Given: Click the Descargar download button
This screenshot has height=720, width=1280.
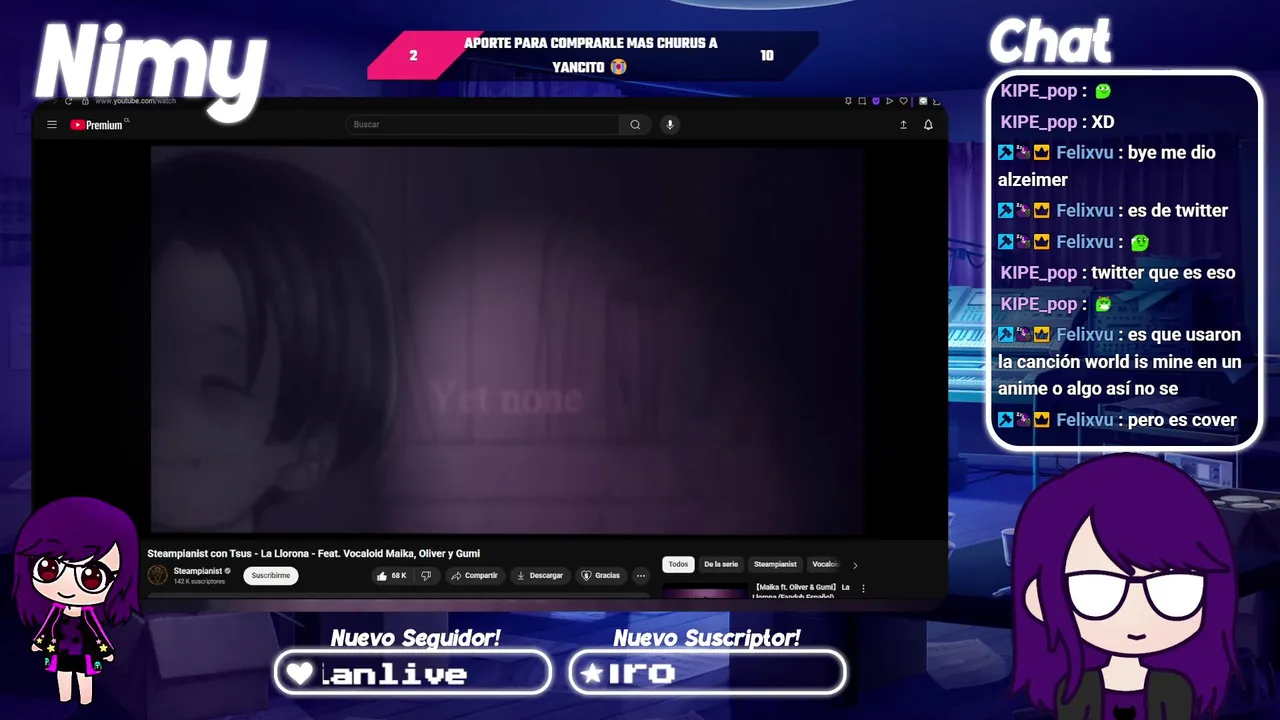Looking at the screenshot, I should pos(540,576).
